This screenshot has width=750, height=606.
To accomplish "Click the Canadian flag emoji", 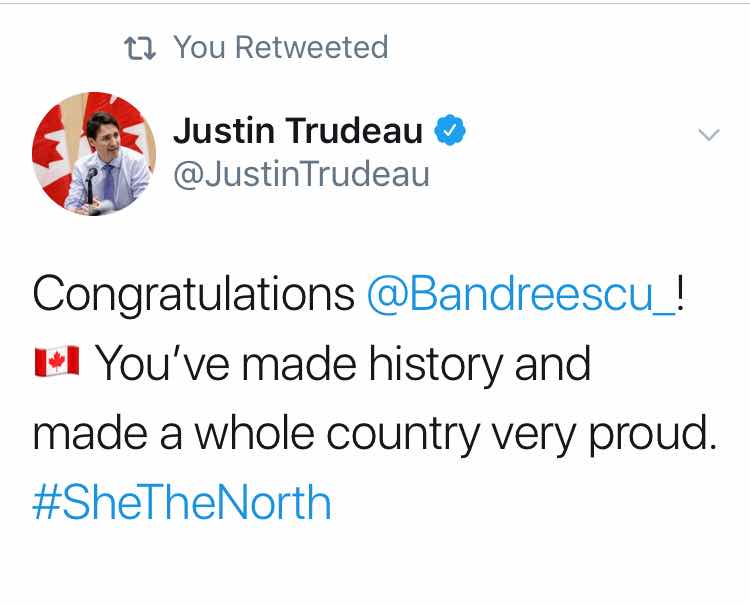I will (57, 362).
